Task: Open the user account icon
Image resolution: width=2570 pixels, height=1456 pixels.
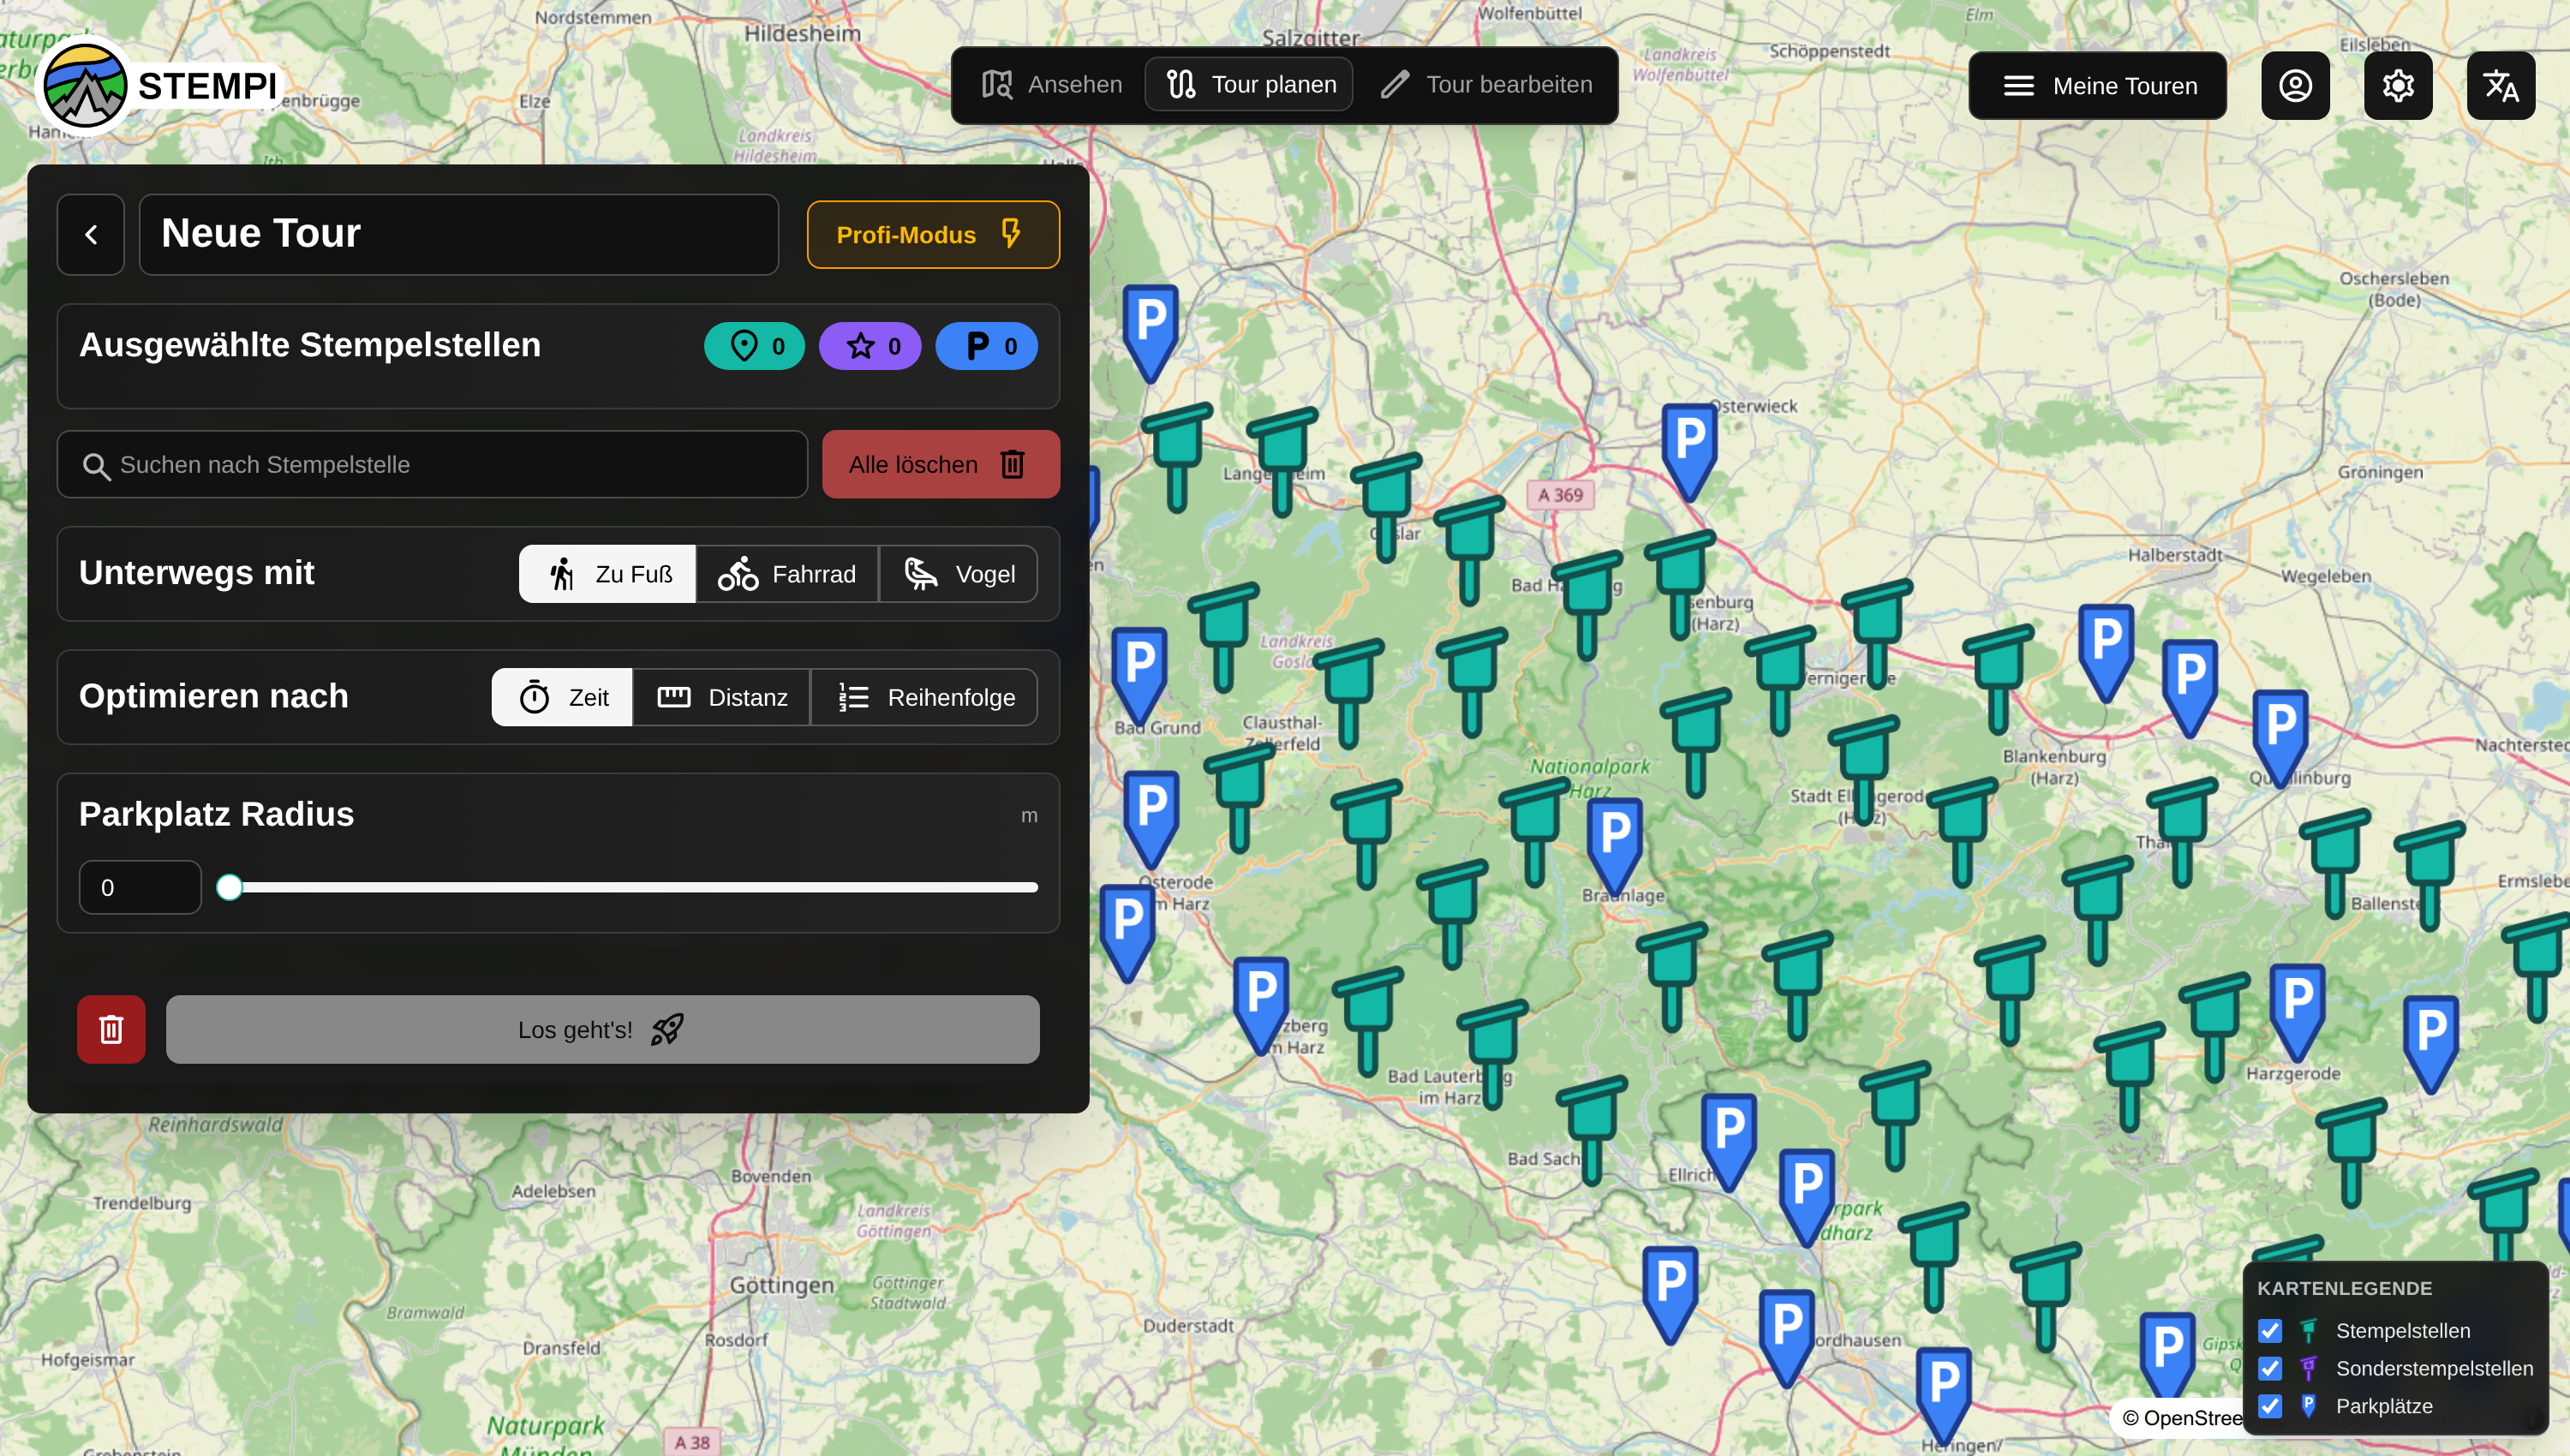Action: coord(2295,86)
